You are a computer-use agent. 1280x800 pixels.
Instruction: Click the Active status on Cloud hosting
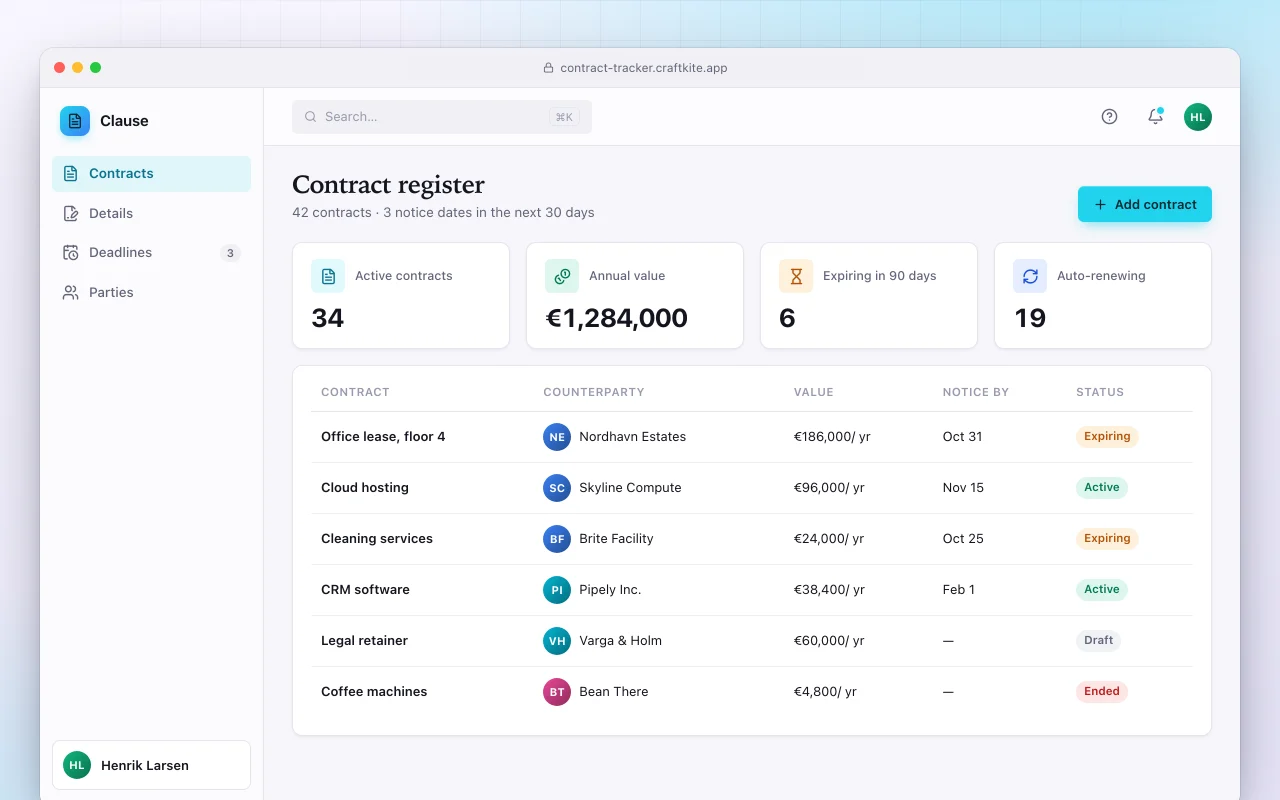(1102, 488)
